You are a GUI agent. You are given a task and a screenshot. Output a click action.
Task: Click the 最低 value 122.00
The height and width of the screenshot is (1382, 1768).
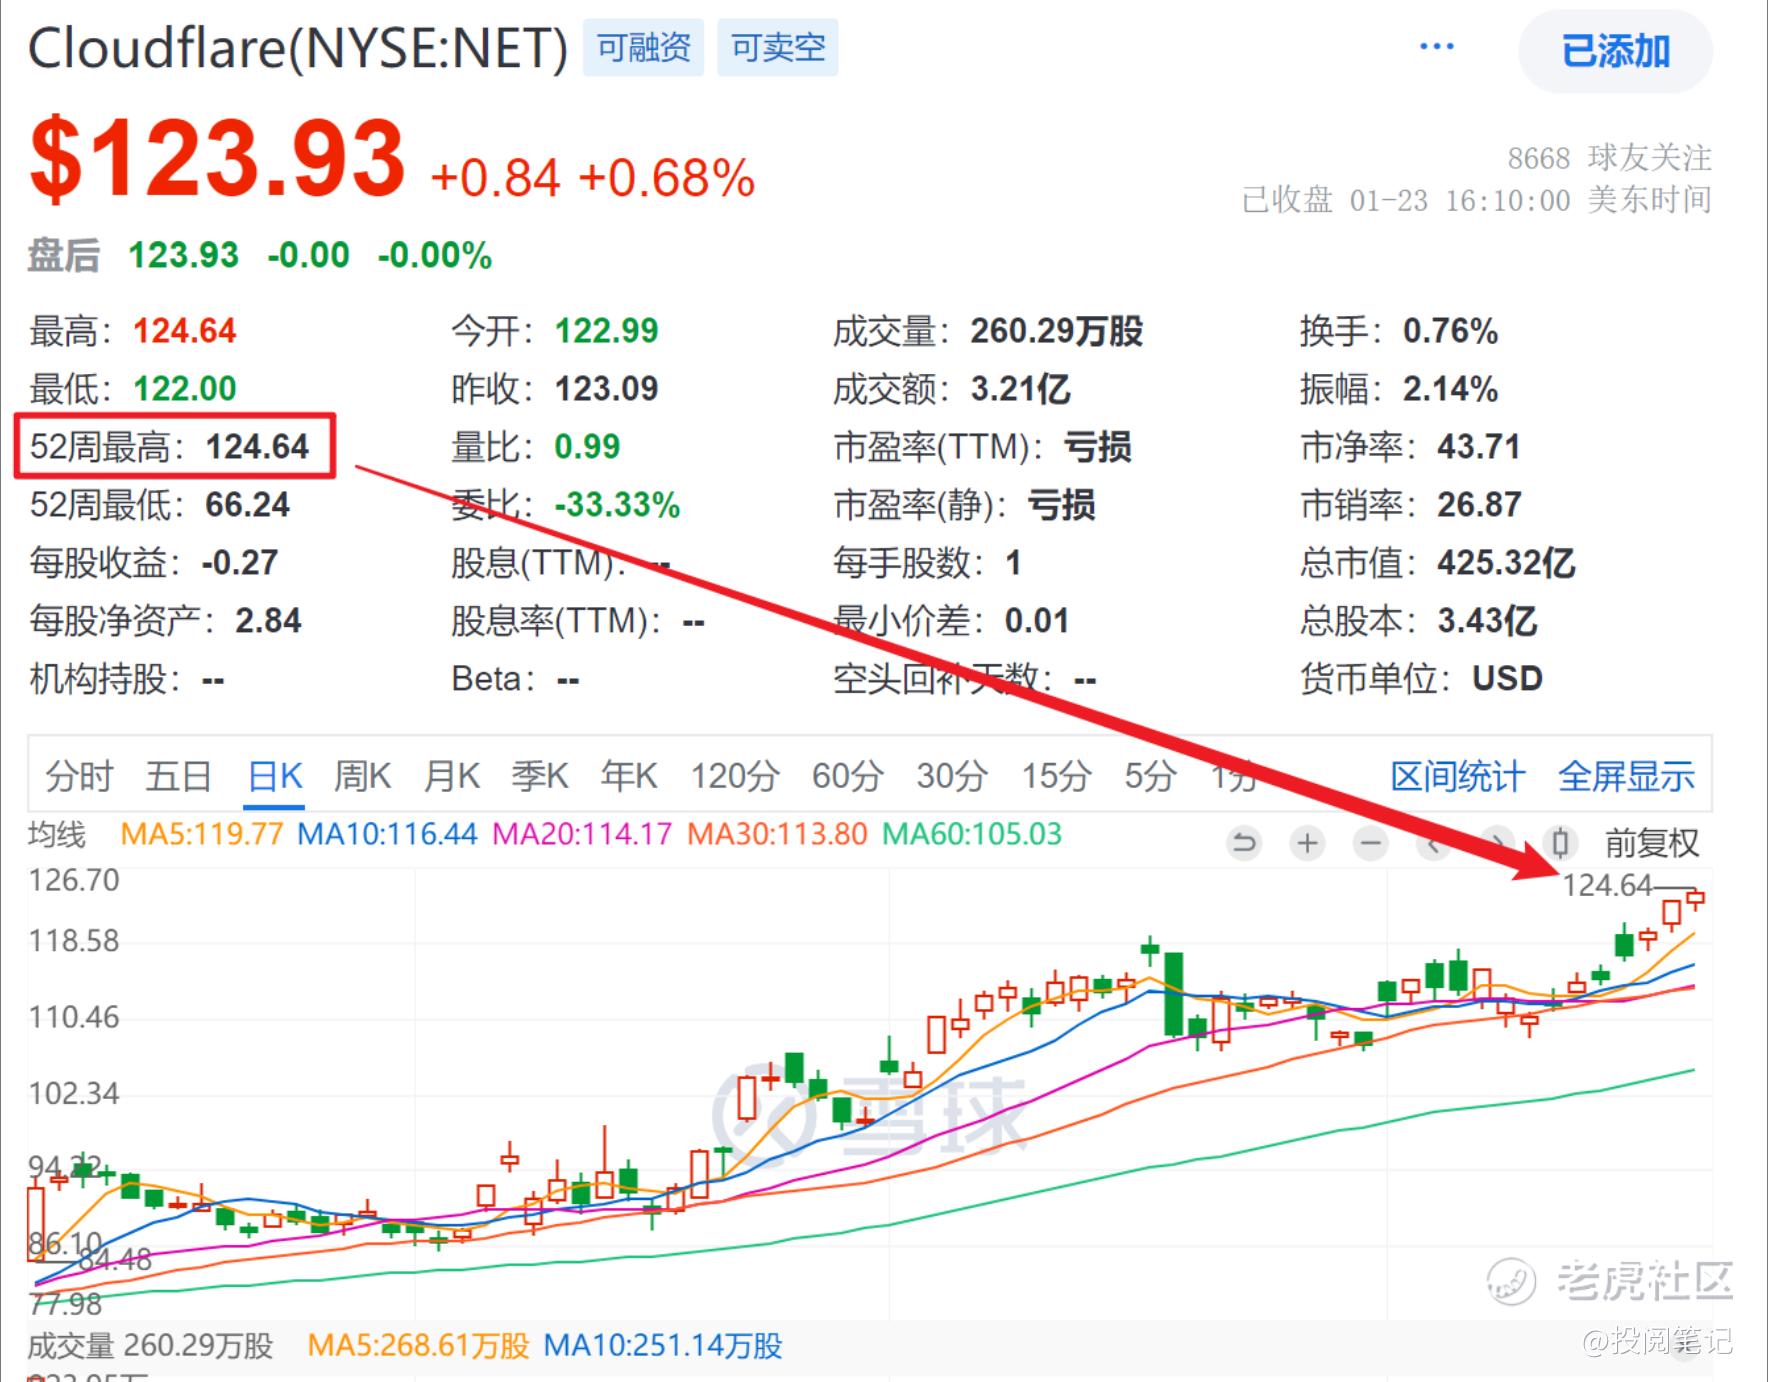pyautogui.click(x=185, y=389)
